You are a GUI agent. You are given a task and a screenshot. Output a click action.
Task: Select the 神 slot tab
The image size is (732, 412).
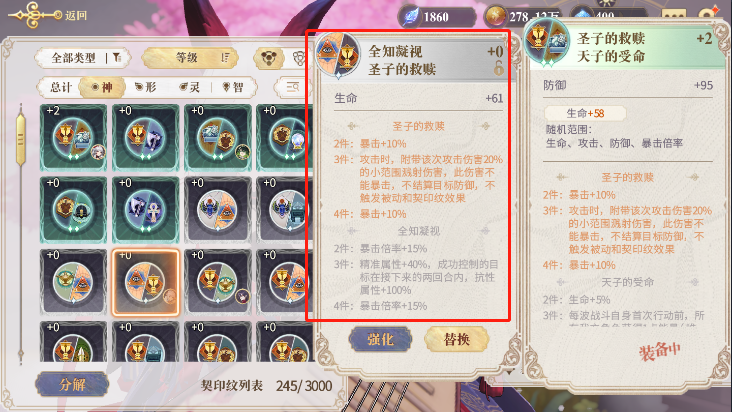click(102, 87)
